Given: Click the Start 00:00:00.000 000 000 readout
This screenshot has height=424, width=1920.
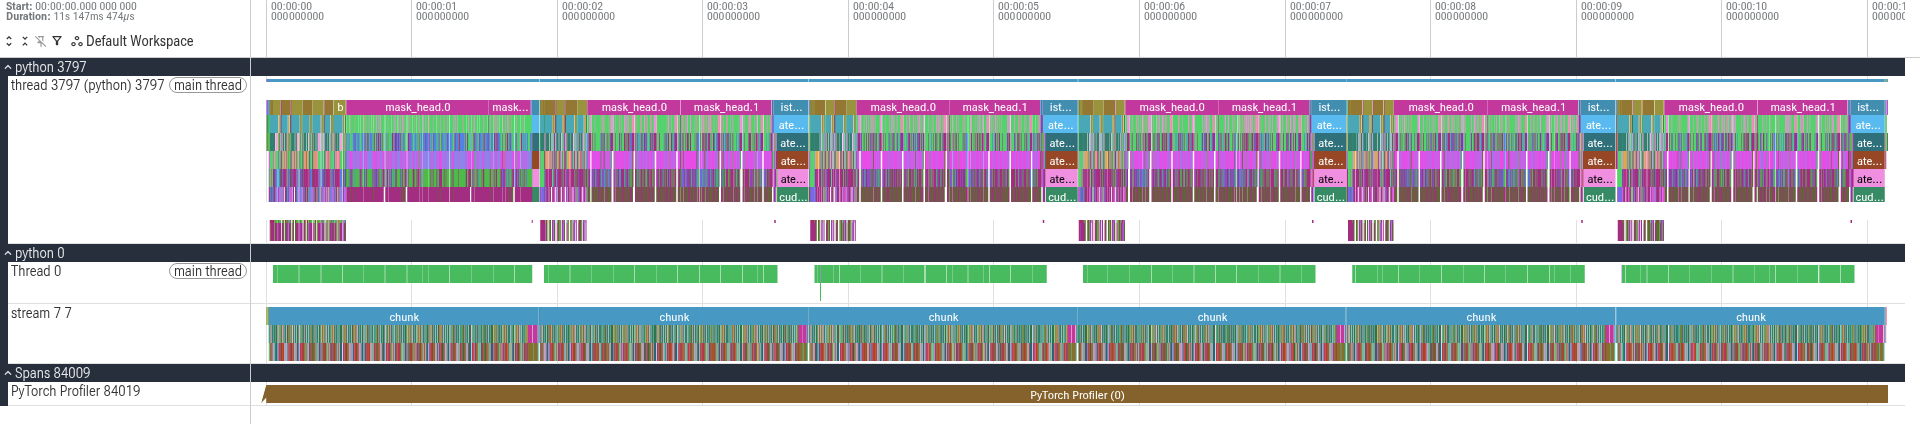Looking at the screenshot, I should 71,6.
